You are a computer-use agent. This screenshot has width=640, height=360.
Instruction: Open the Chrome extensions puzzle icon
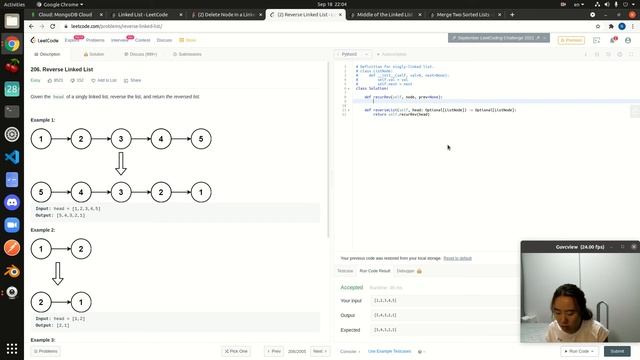click(611, 26)
